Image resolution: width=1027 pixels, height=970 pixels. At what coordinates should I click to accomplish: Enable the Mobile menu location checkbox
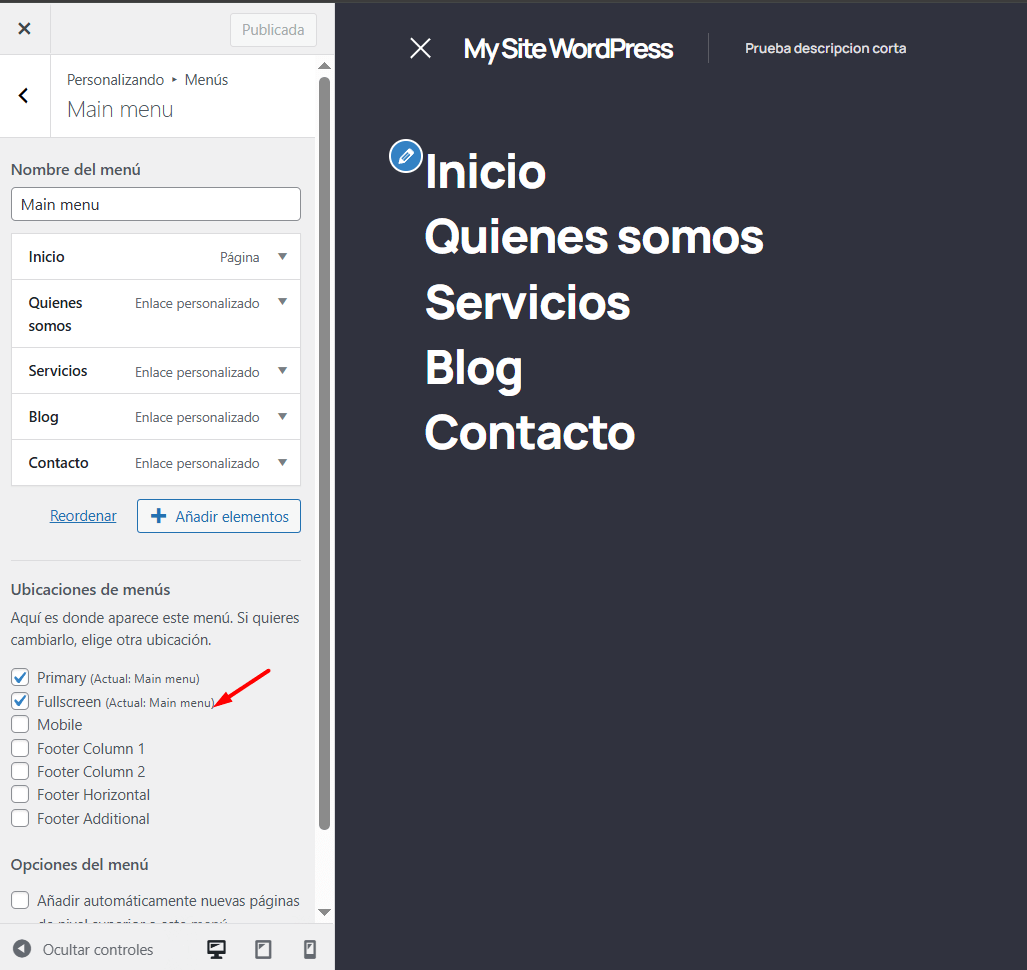[x=20, y=725]
